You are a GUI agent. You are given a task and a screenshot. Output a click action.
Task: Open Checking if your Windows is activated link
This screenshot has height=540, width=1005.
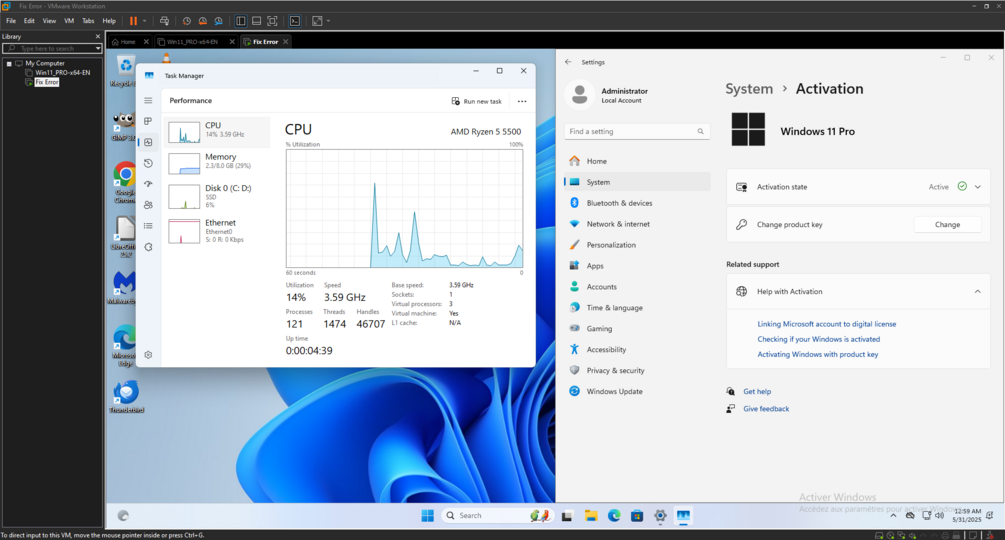pos(818,340)
